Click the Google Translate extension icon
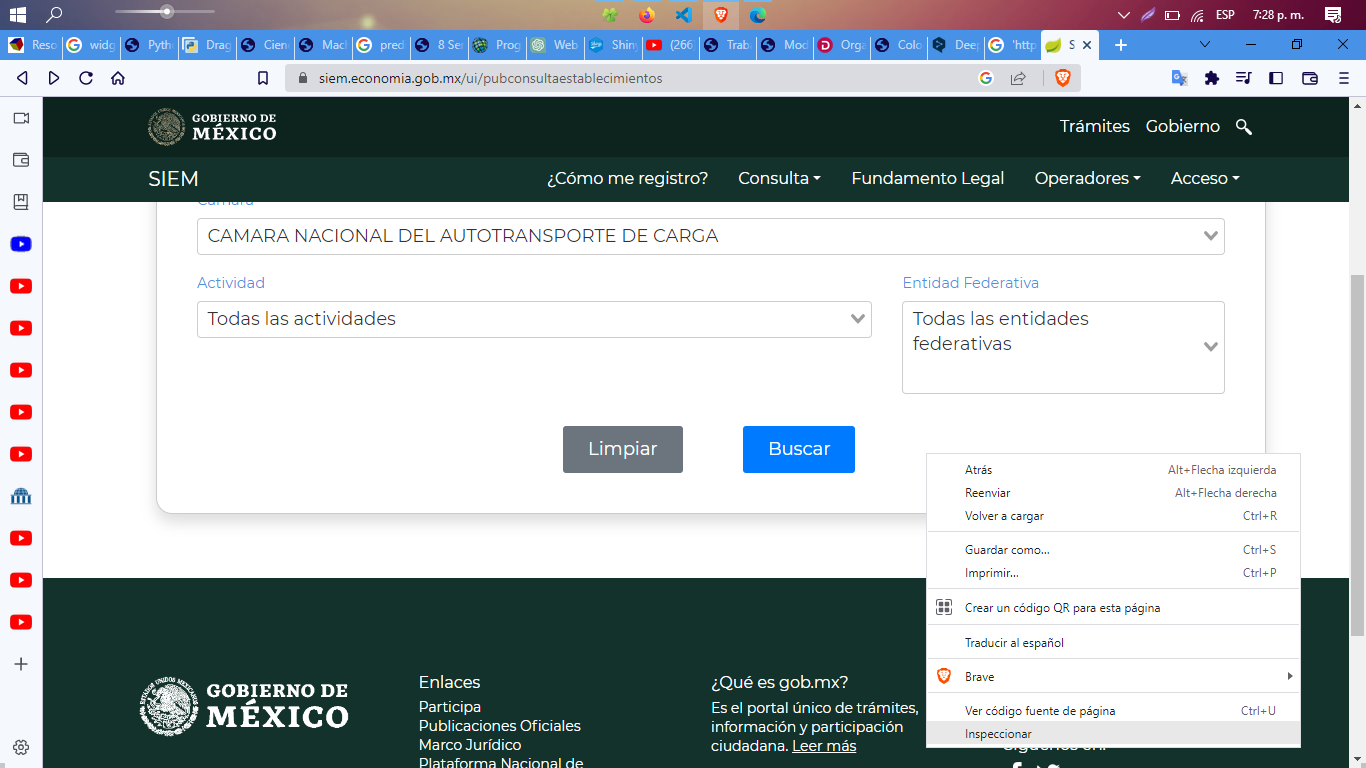The width and height of the screenshot is (1366, 768). point(1178,77)
